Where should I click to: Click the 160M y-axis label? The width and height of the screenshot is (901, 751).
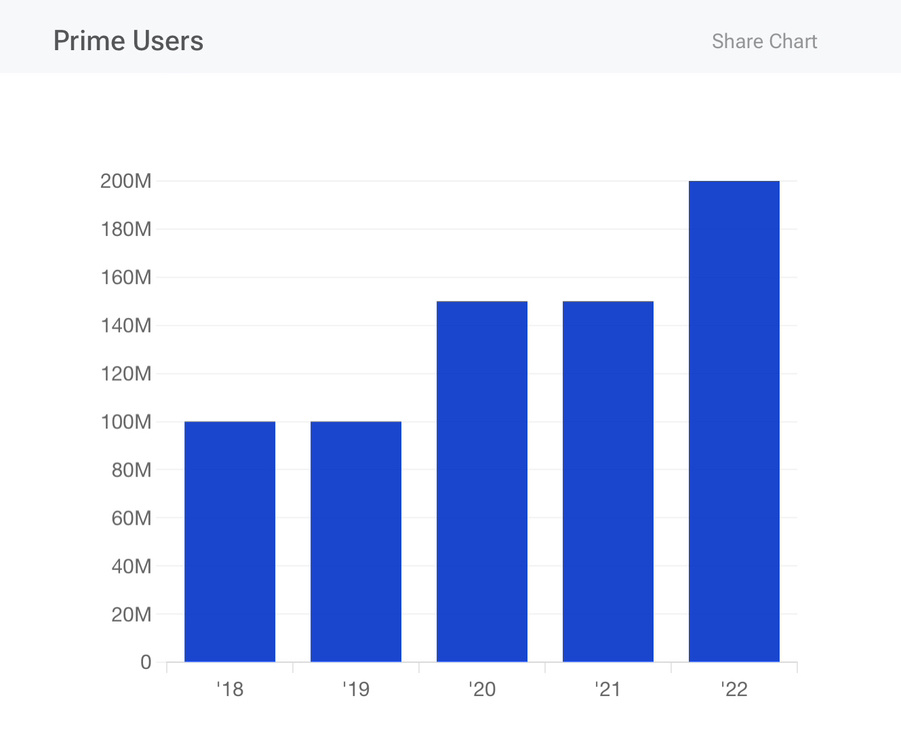click(x=126, y=277)
